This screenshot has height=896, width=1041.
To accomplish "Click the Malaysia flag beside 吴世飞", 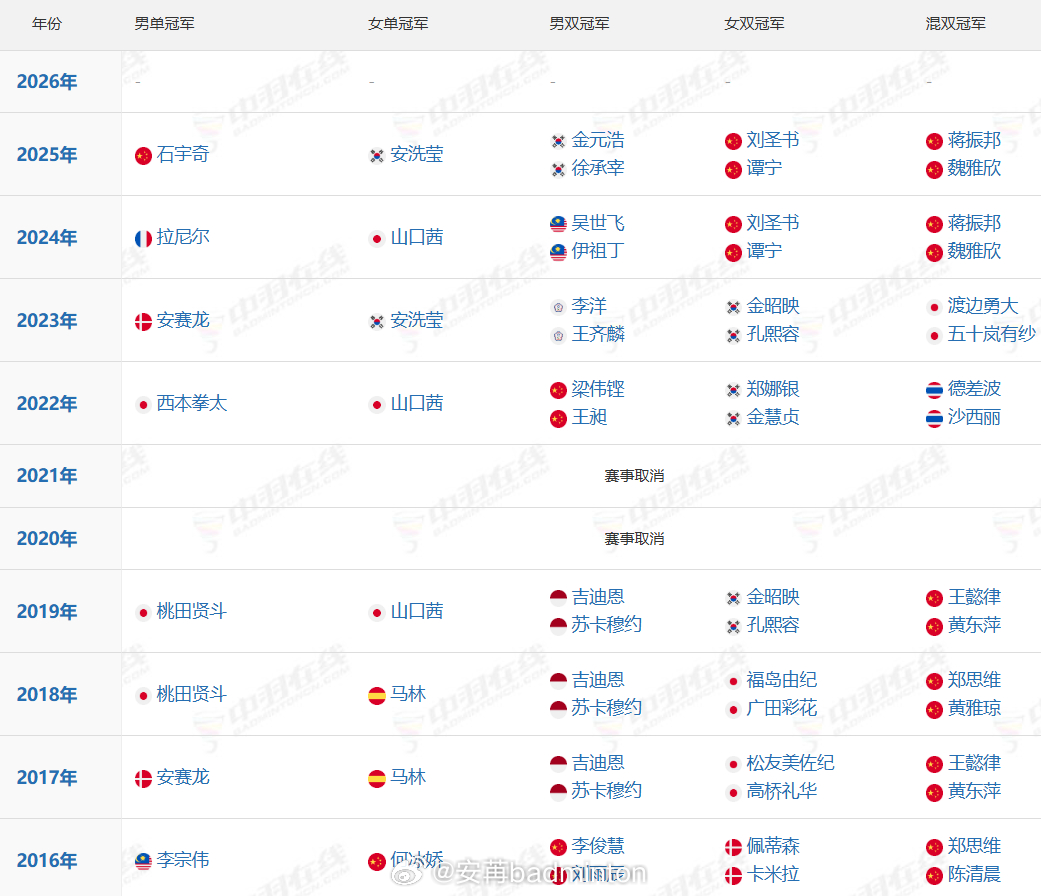I will 558,224.
